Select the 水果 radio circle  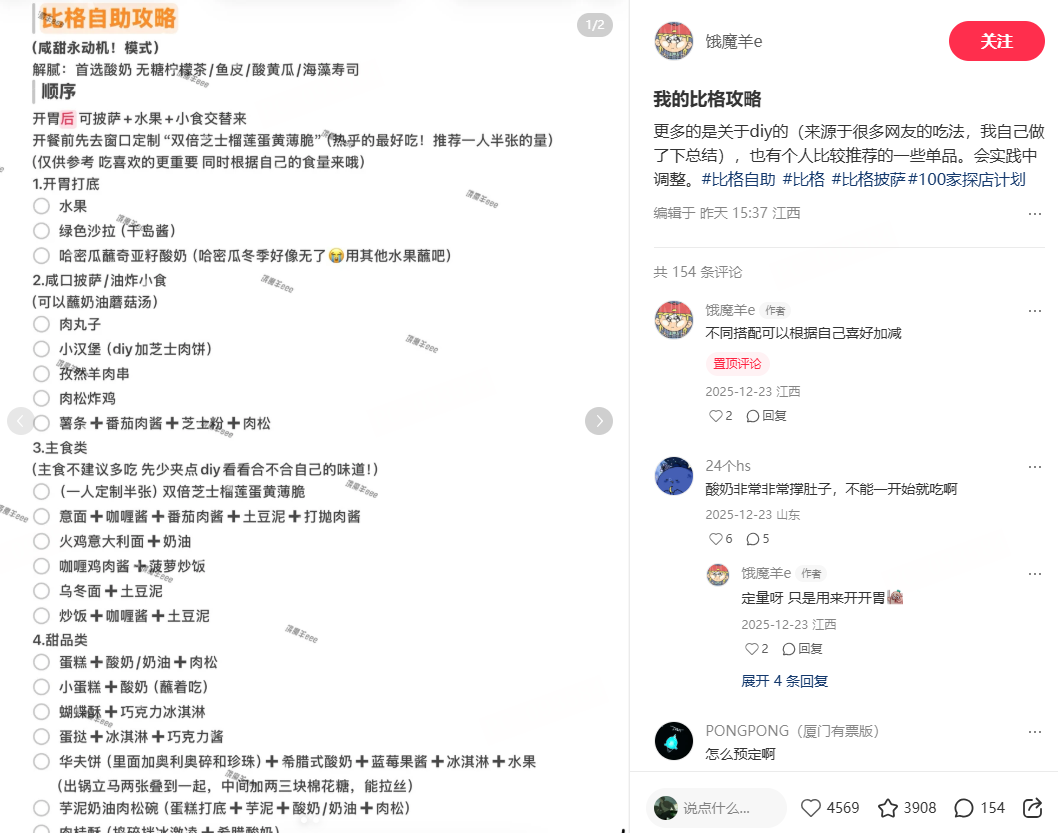(x=41, y=206)
